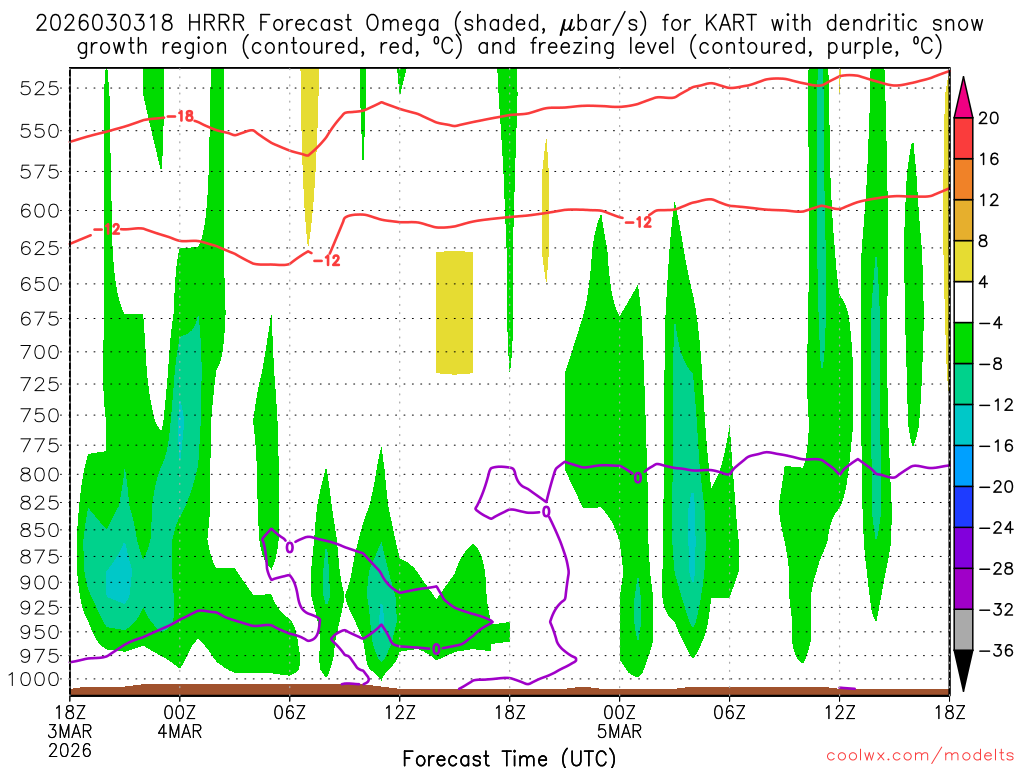Click the -12 contour label near 00Z 5MAR
Image resolution: width=1024 pixels, height=768 pixels.
(638, 222)
